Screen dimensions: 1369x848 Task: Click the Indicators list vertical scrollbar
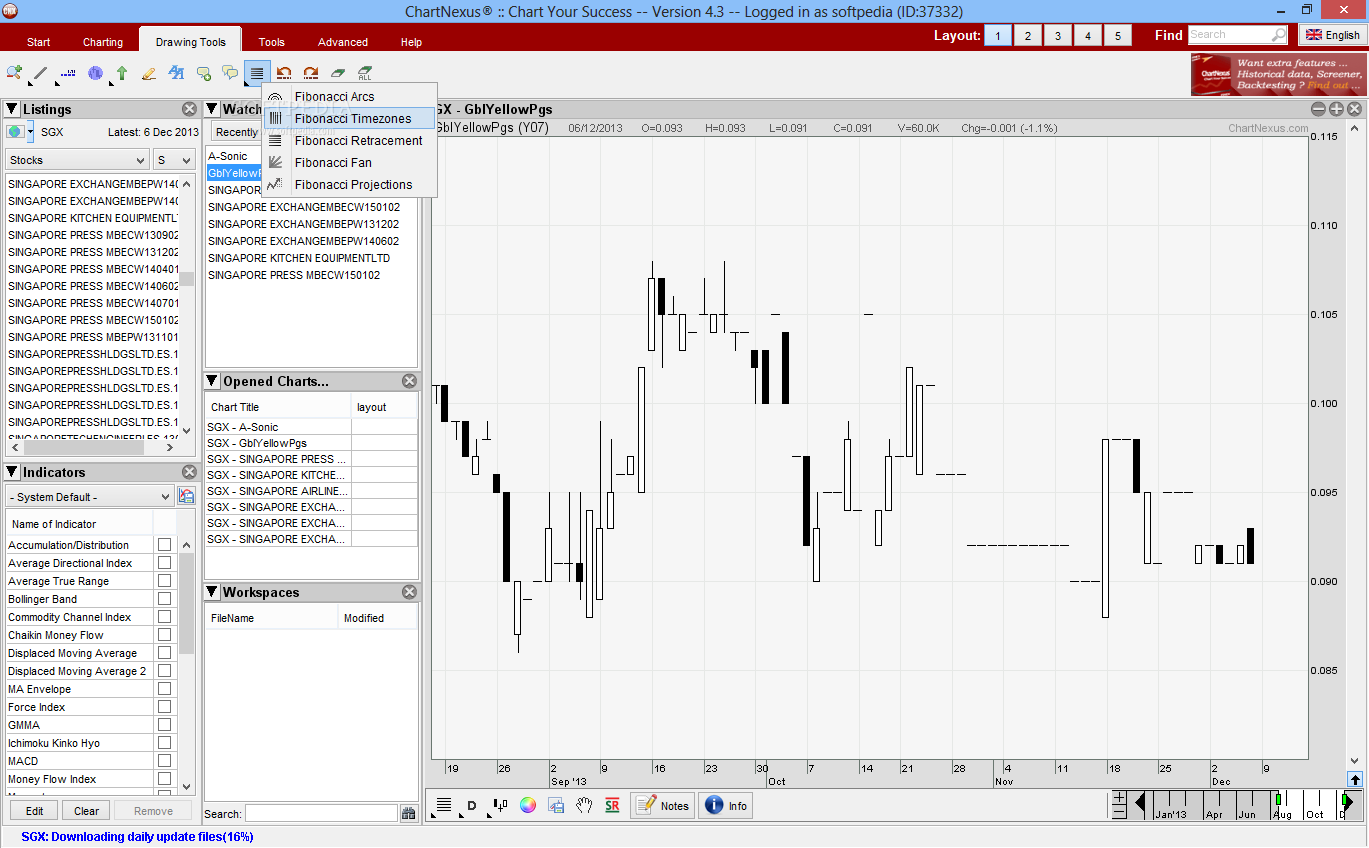[x=186, y=664]
